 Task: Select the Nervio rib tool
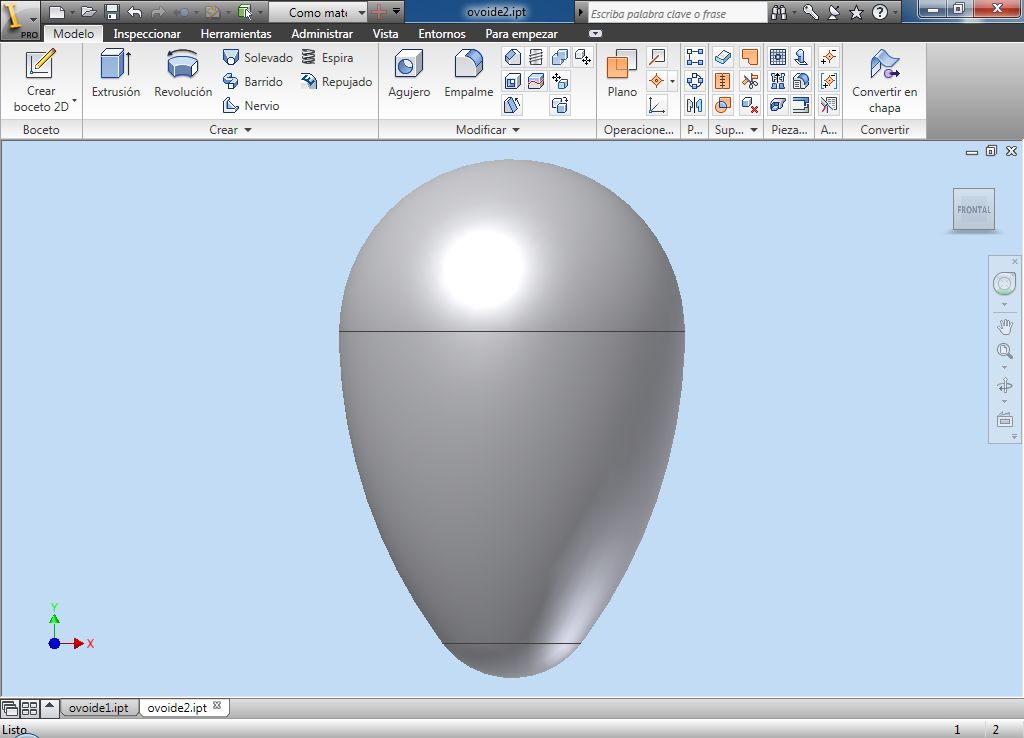pos(251,105)
